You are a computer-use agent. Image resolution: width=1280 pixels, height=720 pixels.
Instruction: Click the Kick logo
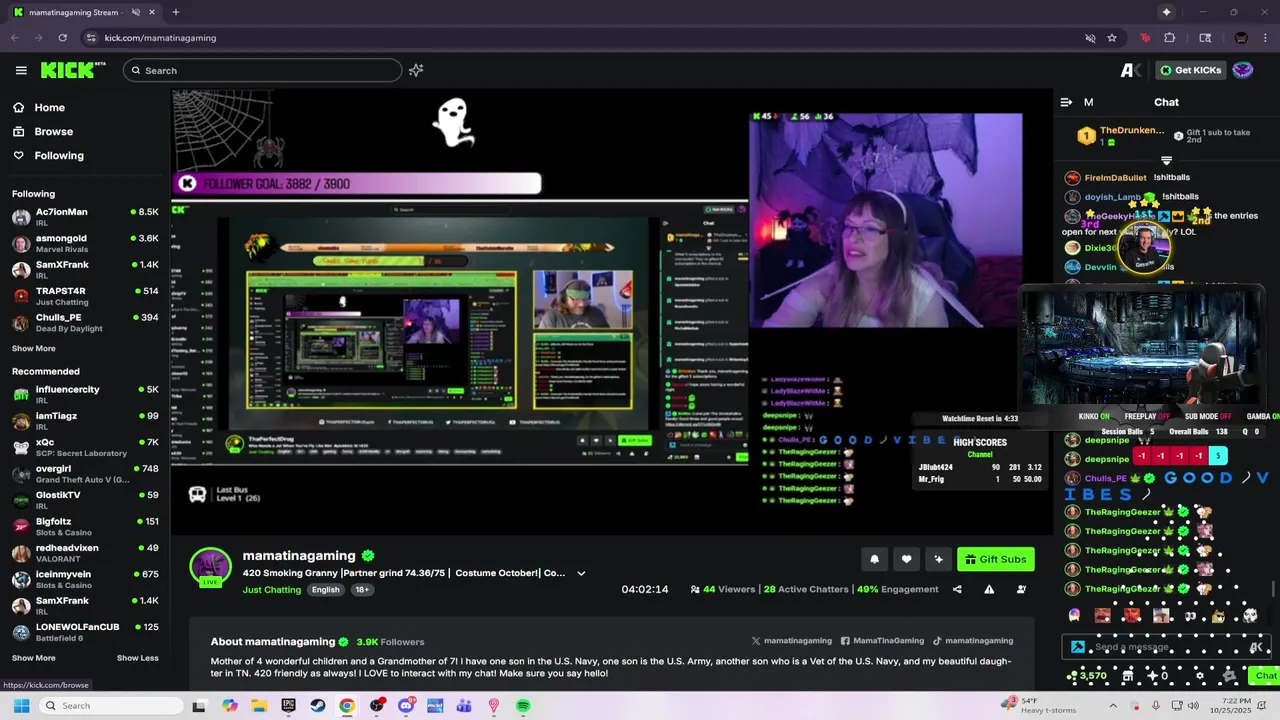(73, 70)
